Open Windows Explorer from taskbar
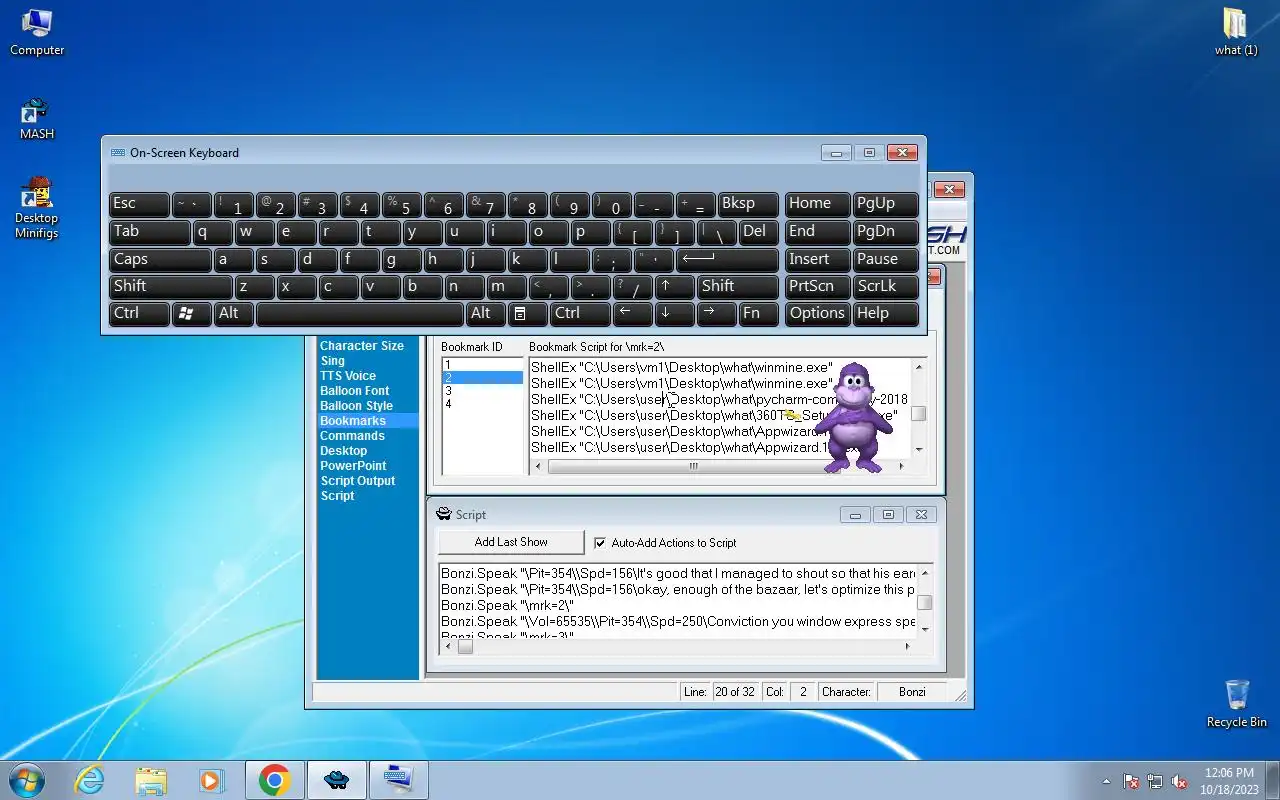 pyautogui.click(x=151, y=780)
